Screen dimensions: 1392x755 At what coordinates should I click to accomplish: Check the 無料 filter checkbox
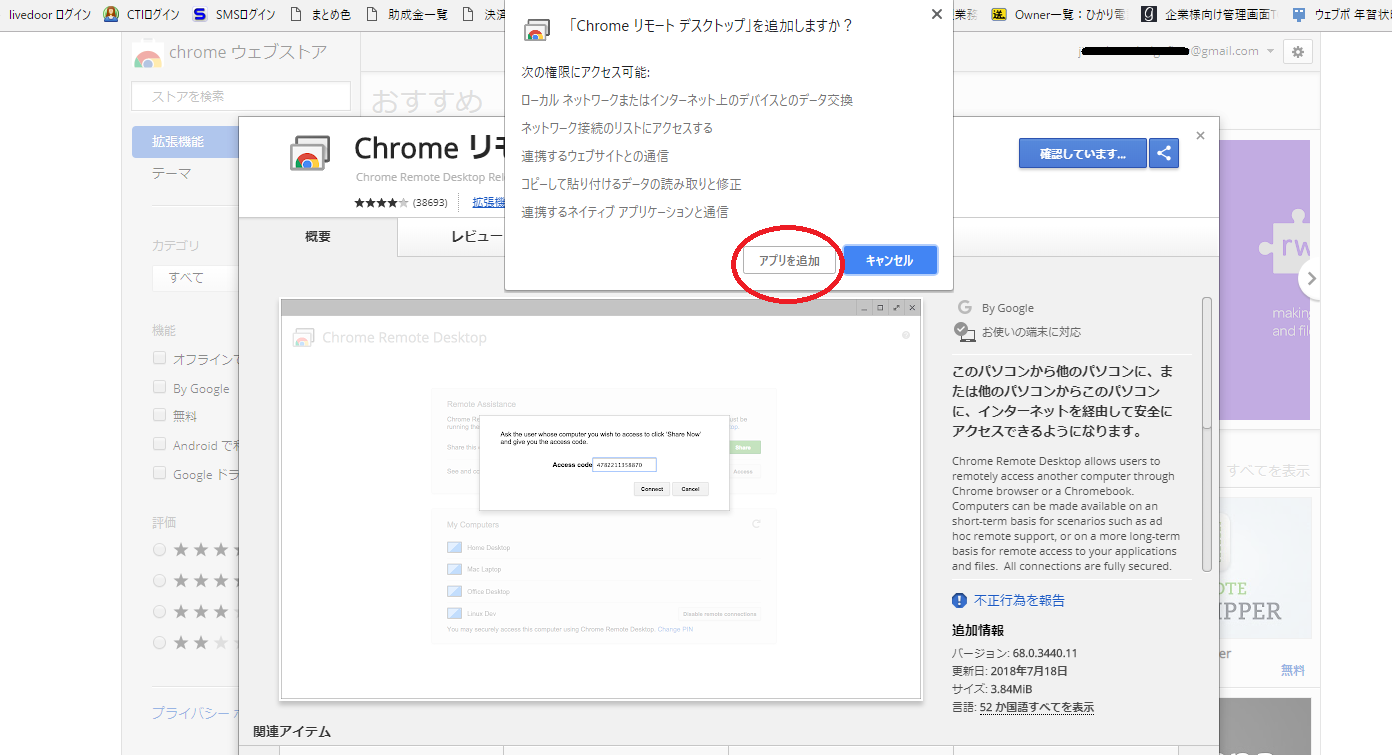pyautogui.click(x=159, y=415)
